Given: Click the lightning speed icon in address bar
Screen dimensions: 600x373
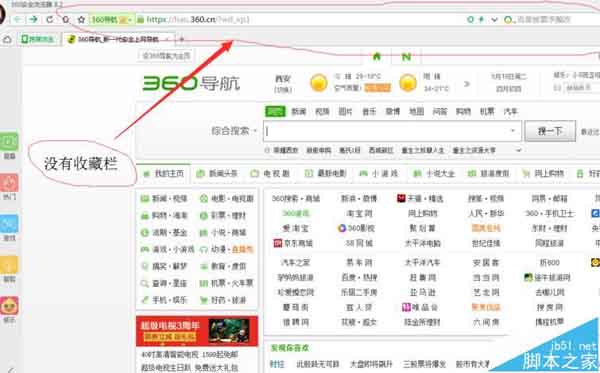Looking at the screenshot, I should [481, 19].
